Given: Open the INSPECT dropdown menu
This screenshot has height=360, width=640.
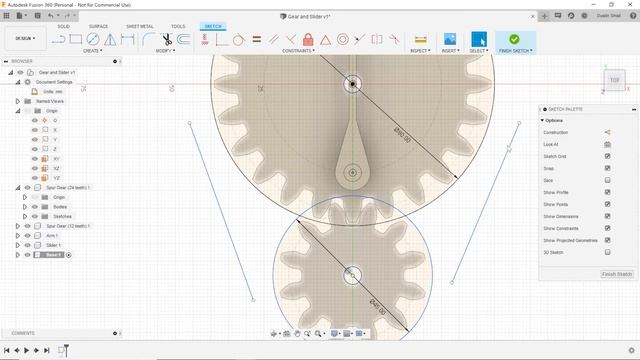Looking at the screenshot, I should click(420, 51).
